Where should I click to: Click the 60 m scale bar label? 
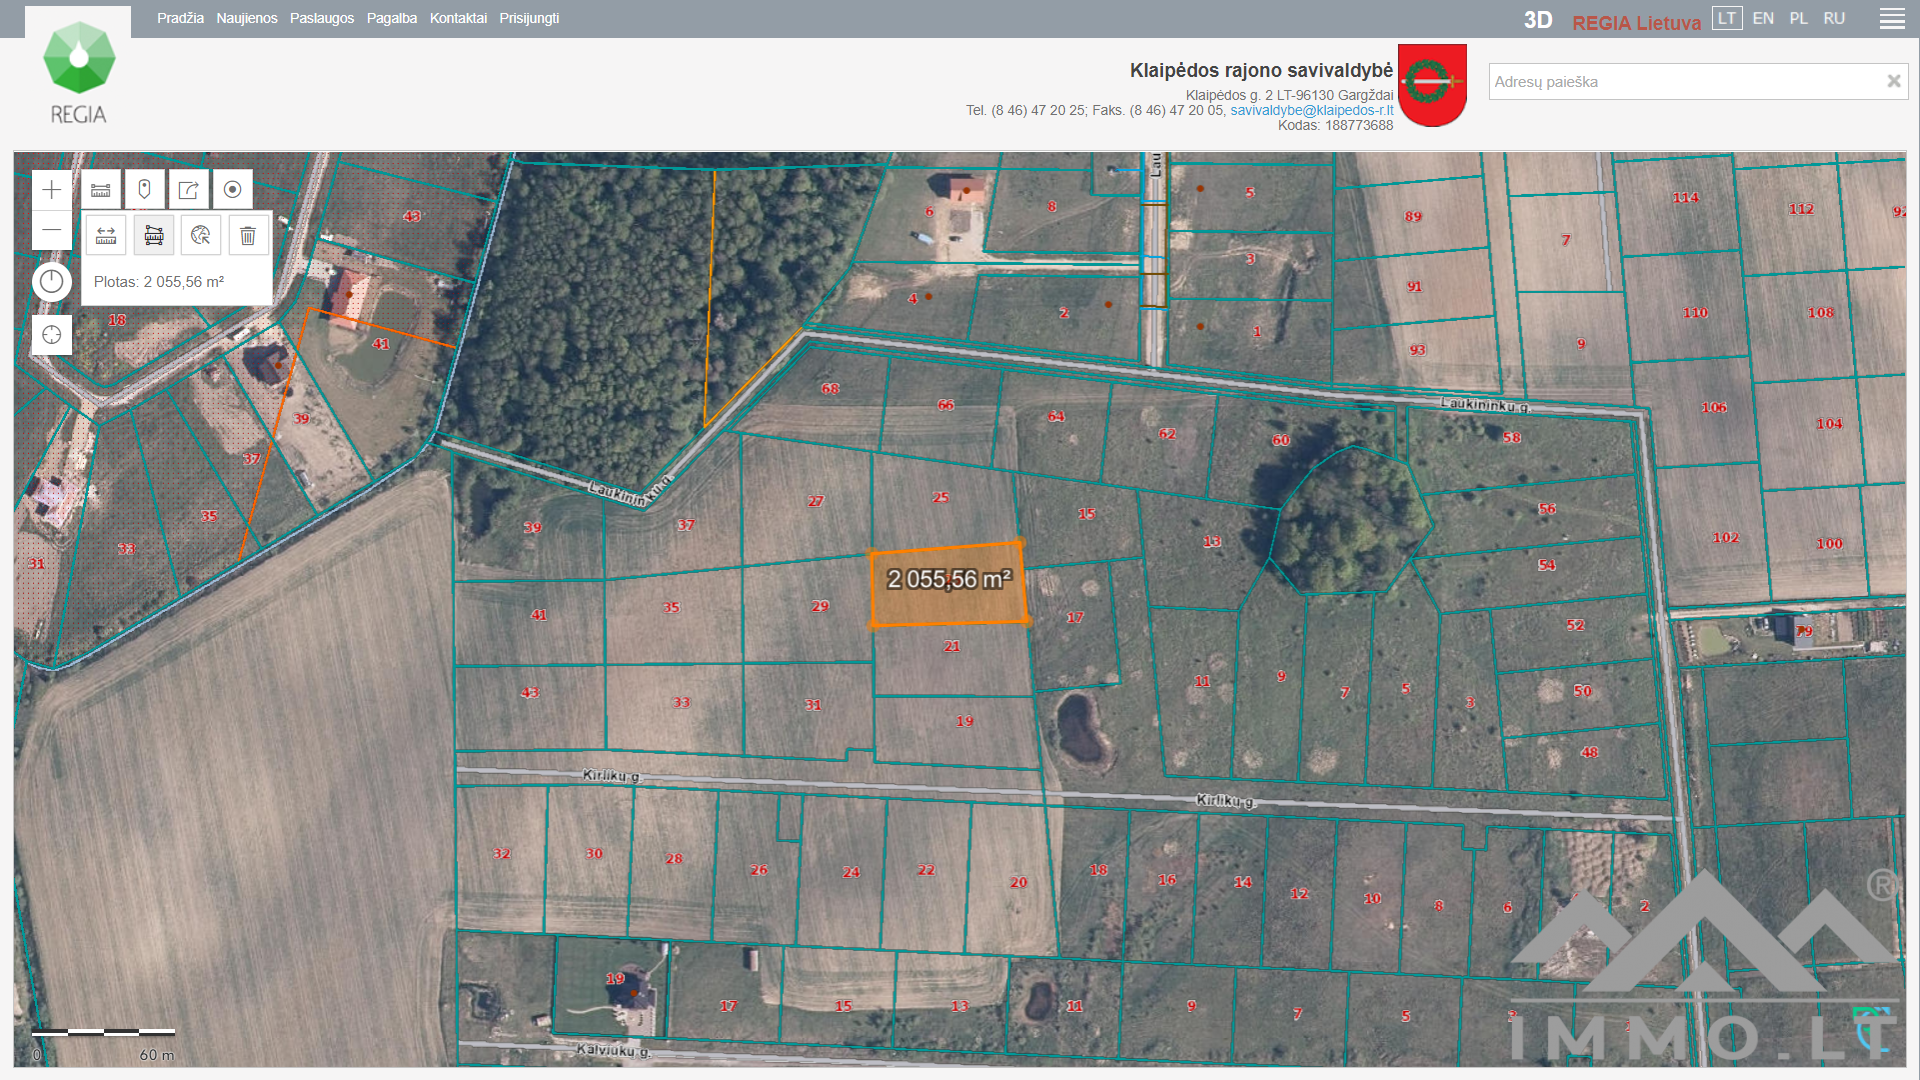point(156,1055)
